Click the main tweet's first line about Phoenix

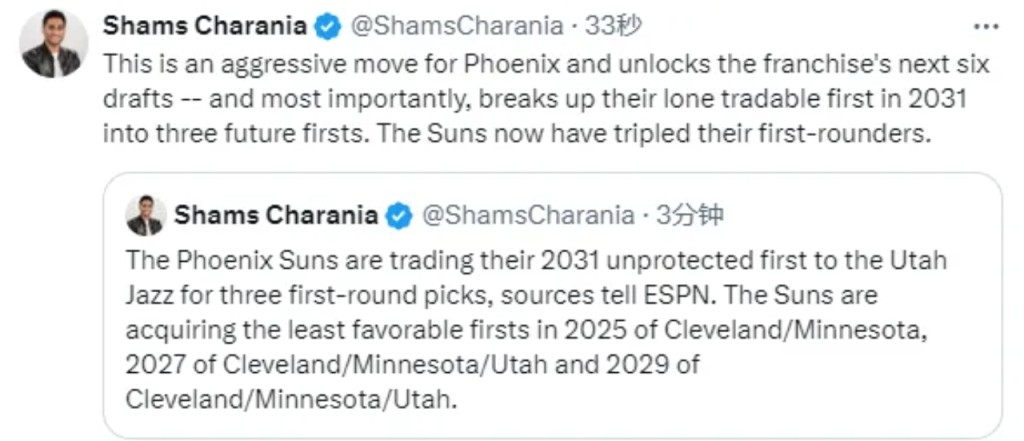(545, 62)
